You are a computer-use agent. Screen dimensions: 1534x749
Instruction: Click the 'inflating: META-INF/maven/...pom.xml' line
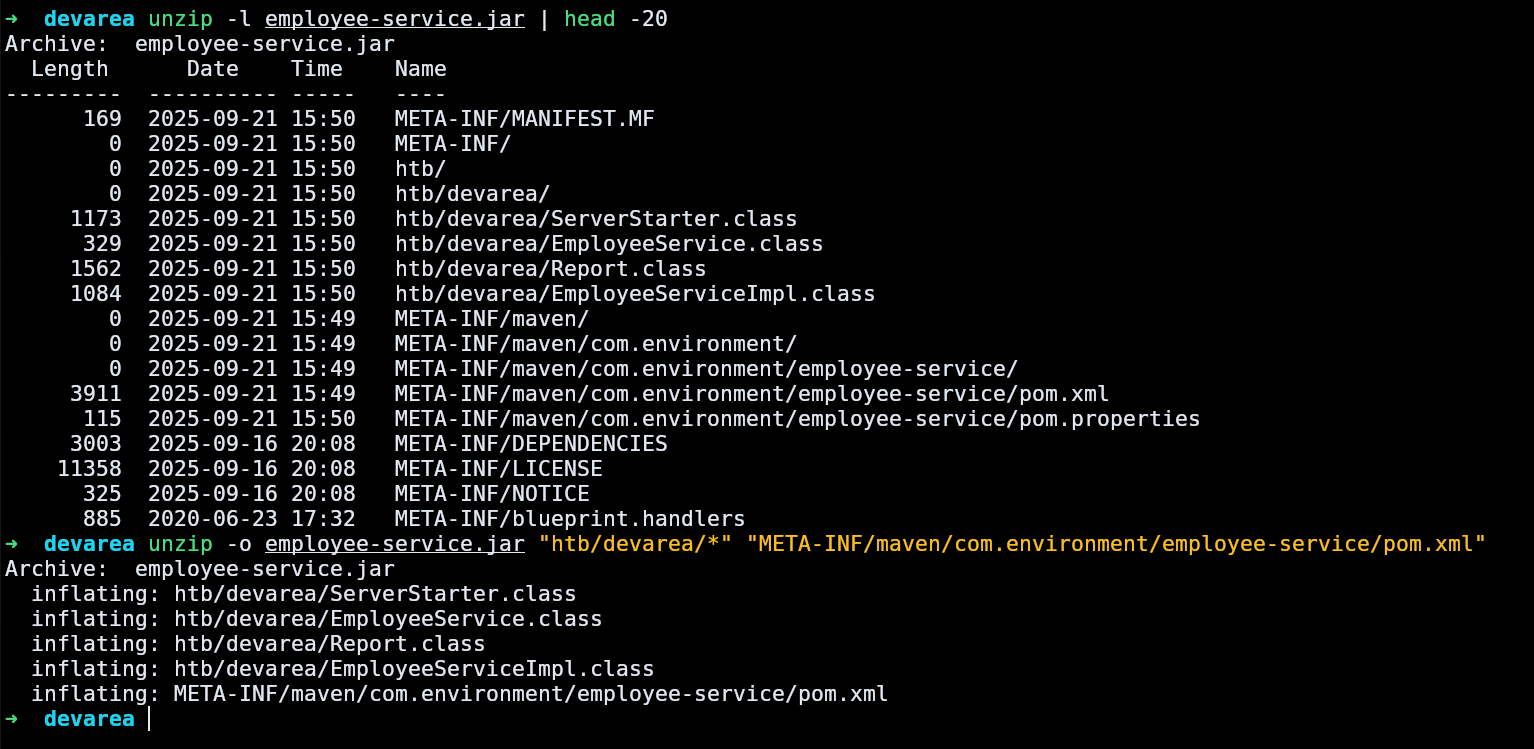(460, 694)
